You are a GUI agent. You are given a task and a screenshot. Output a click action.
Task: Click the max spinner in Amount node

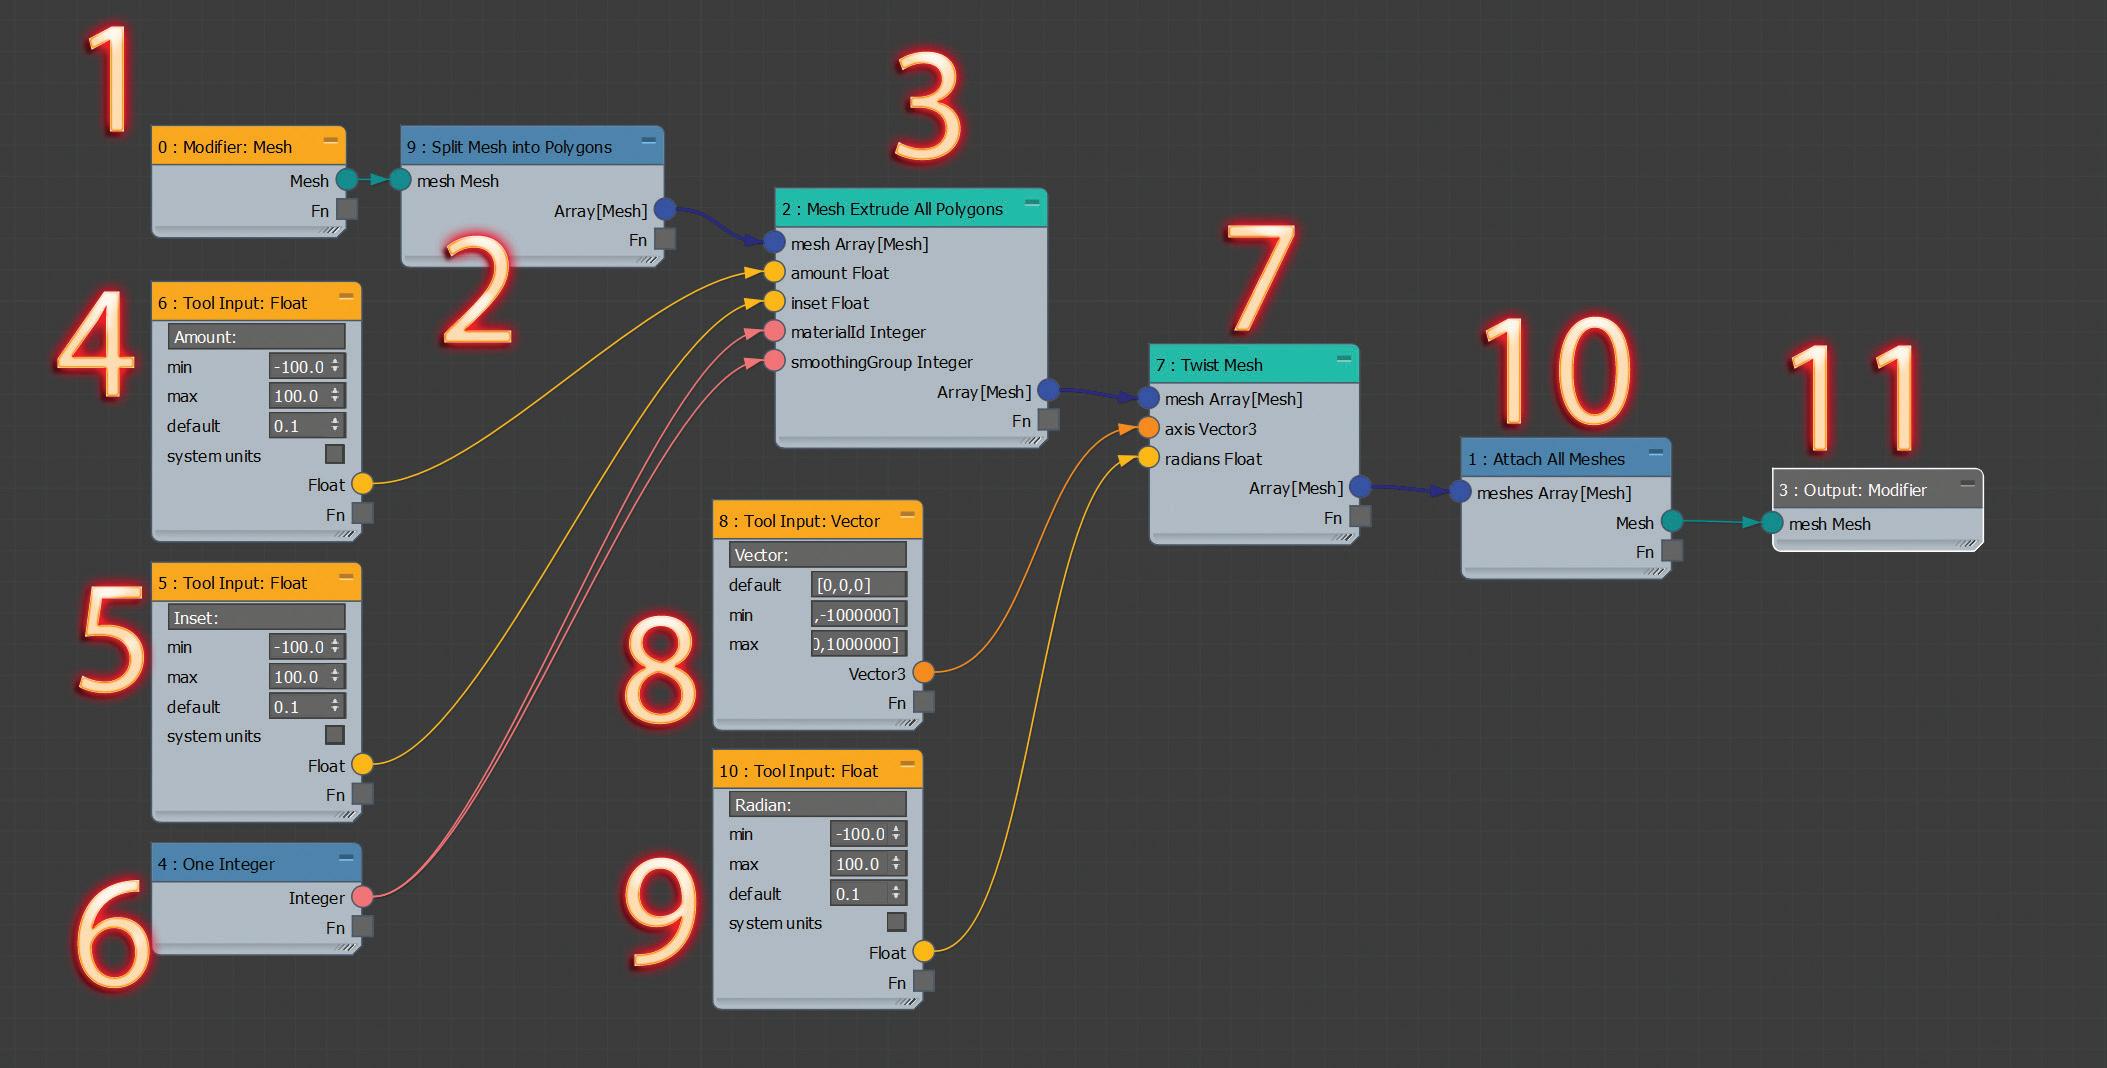point(307,395)
